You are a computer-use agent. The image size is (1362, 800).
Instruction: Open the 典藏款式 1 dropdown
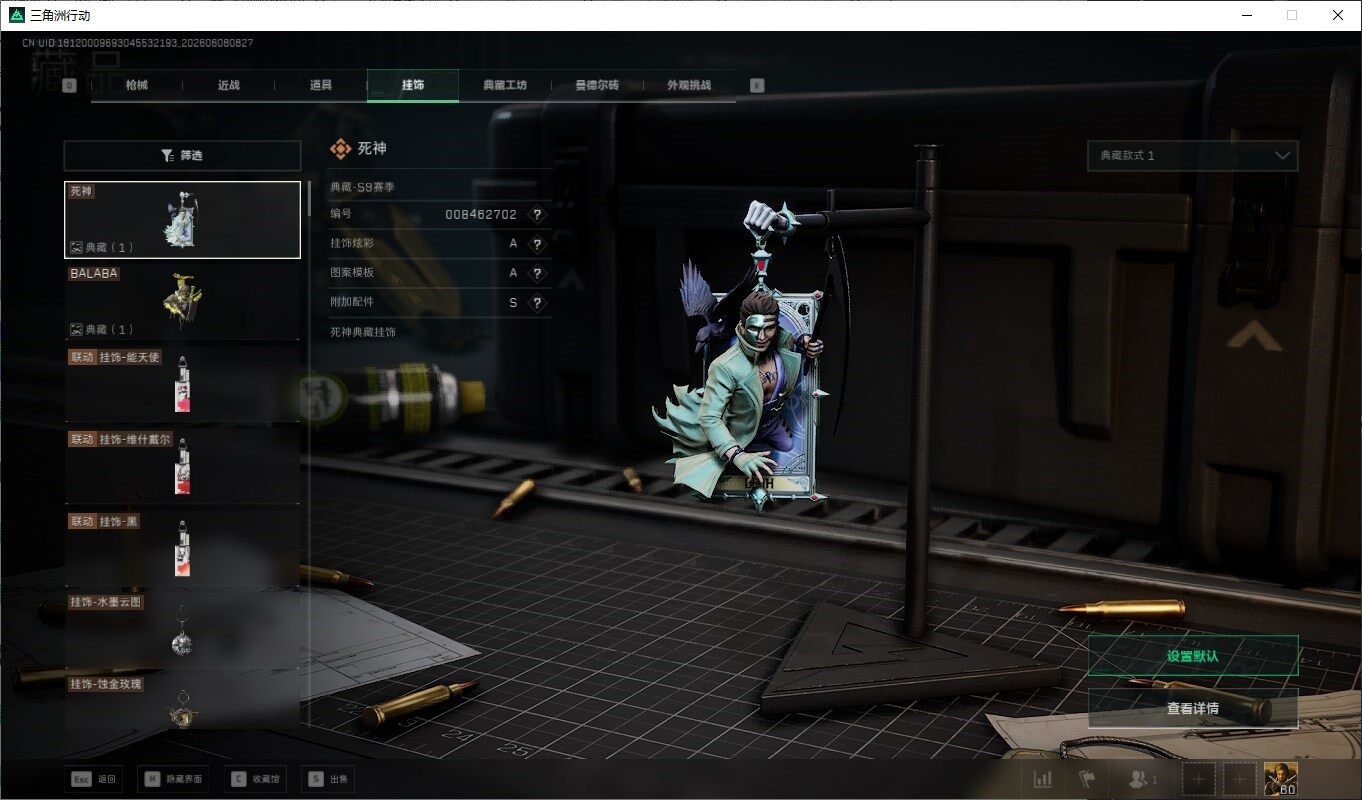tap(1193, 156)
